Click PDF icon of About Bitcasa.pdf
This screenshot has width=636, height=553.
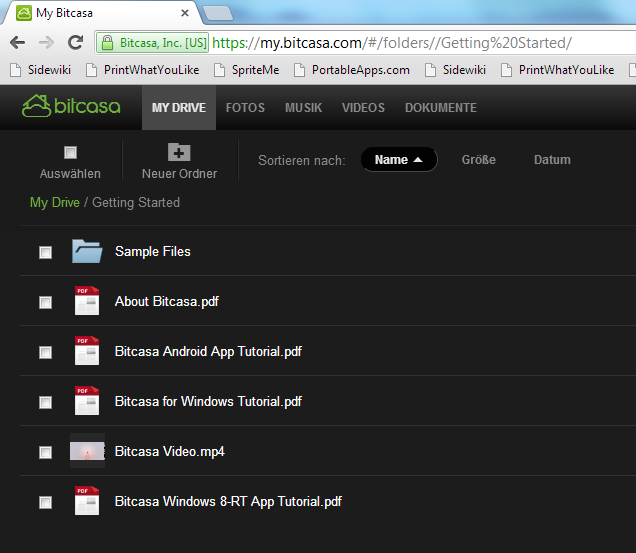point(87,301)
